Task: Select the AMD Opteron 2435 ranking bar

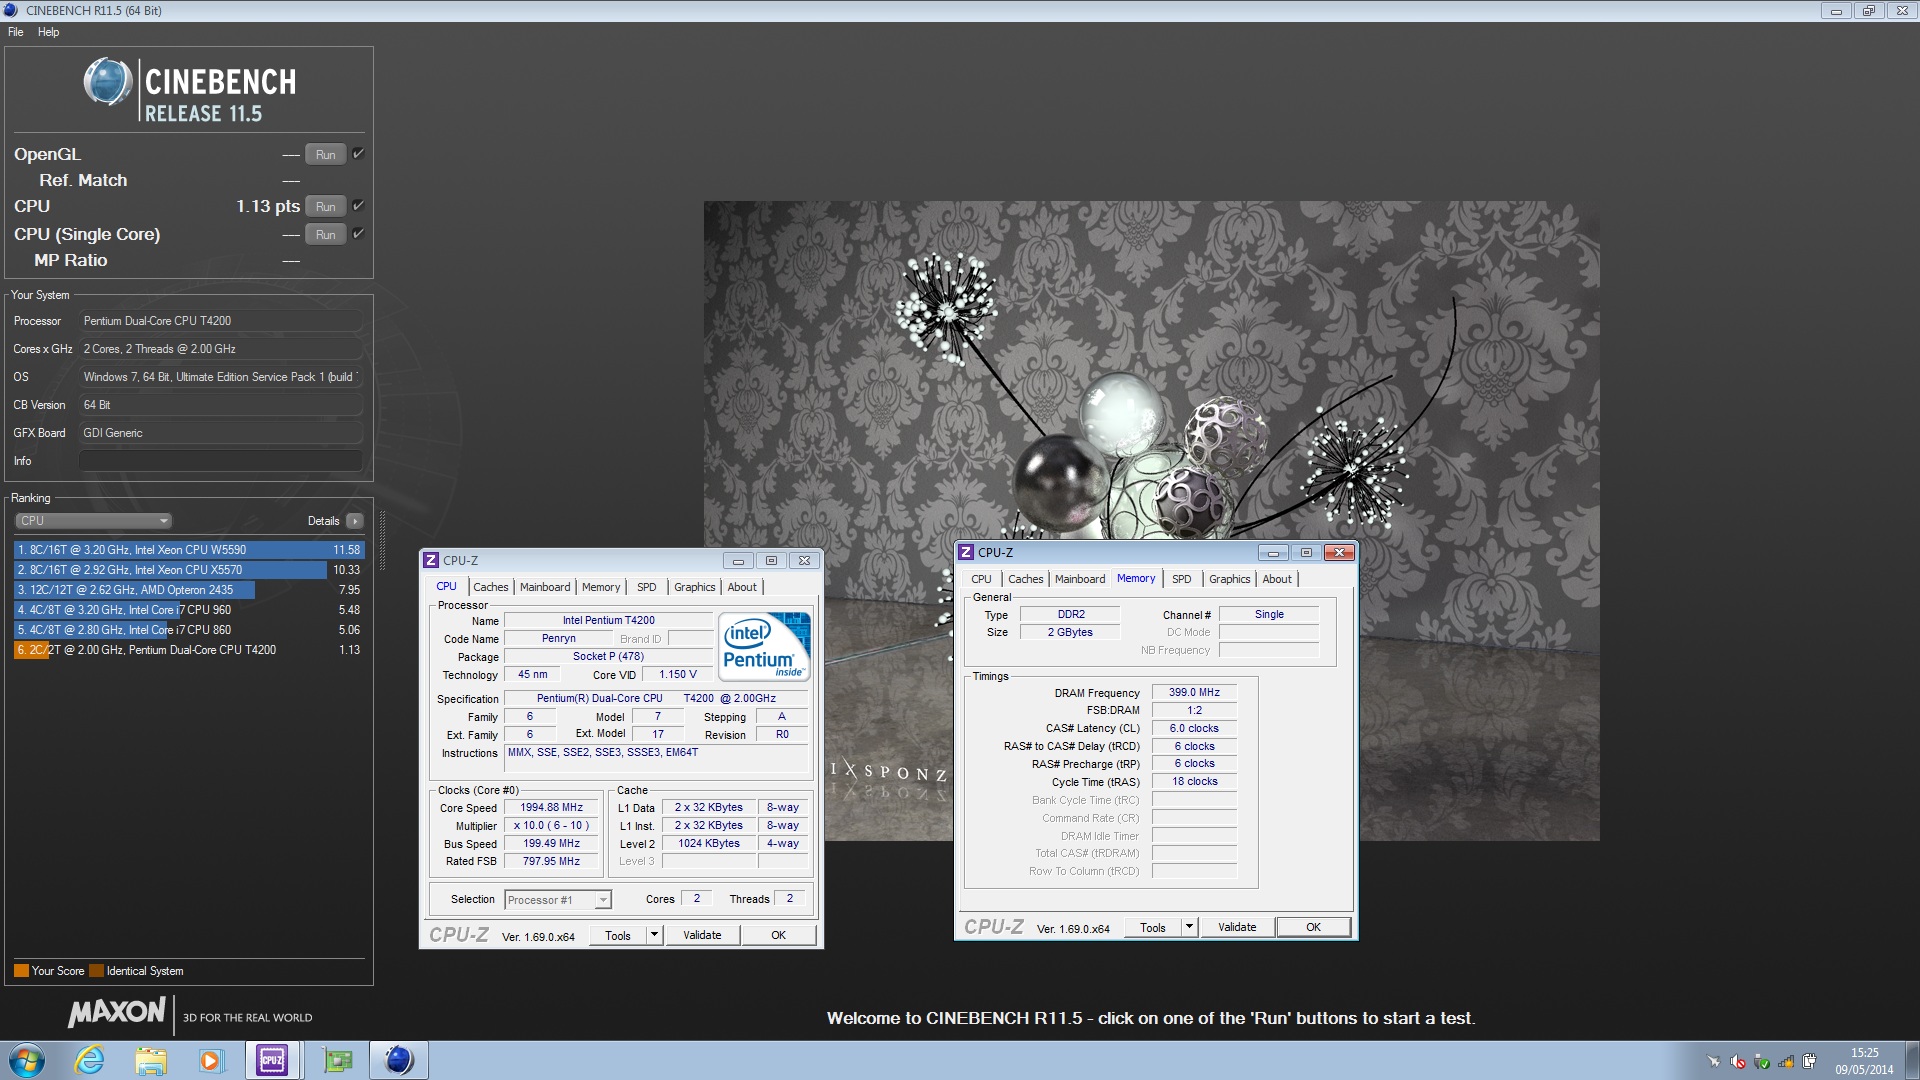Action: point(188,590)
